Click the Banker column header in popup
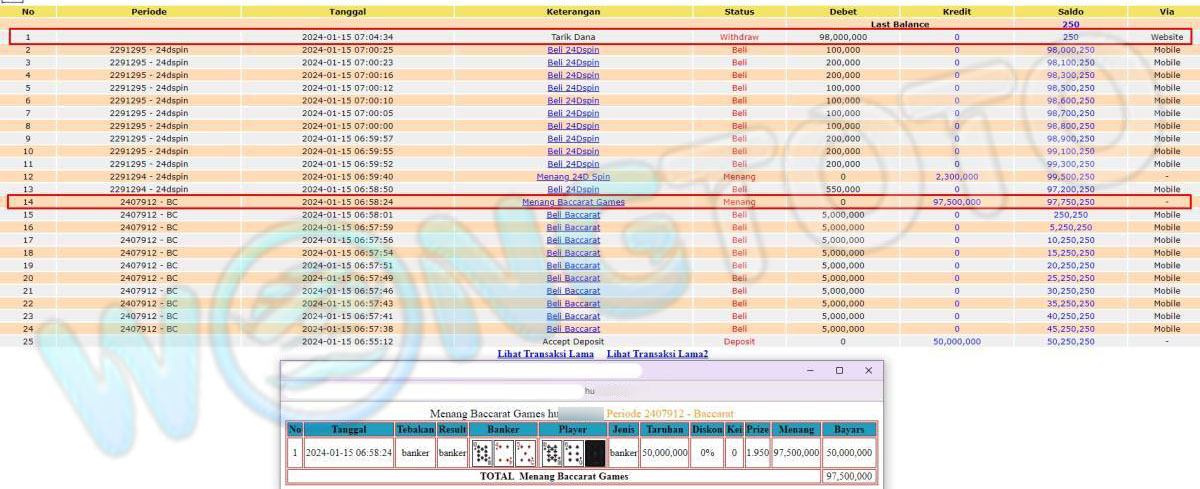This screenshot has width=1200, height=489. [x=503, y=429]
